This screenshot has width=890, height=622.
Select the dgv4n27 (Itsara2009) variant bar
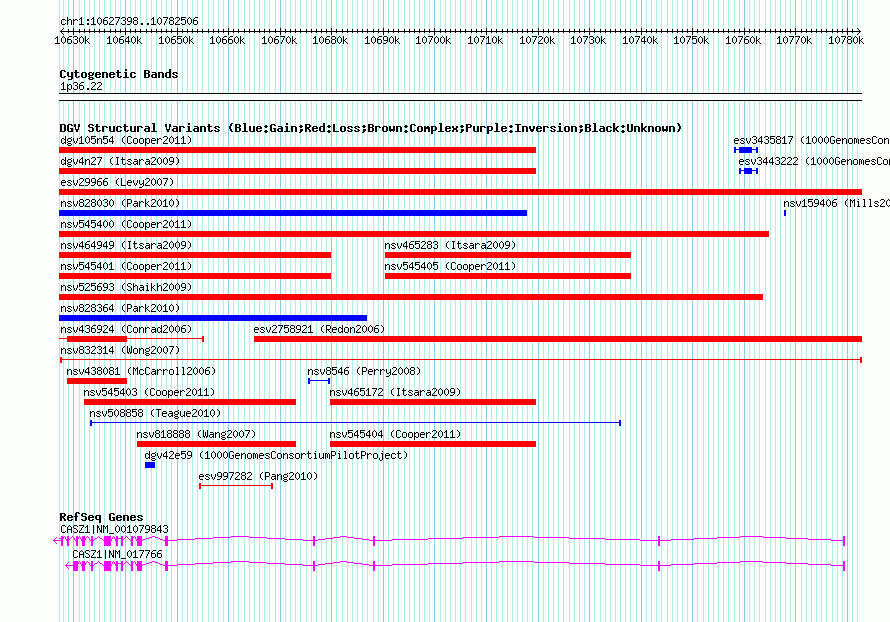click(x=297, y=171)
